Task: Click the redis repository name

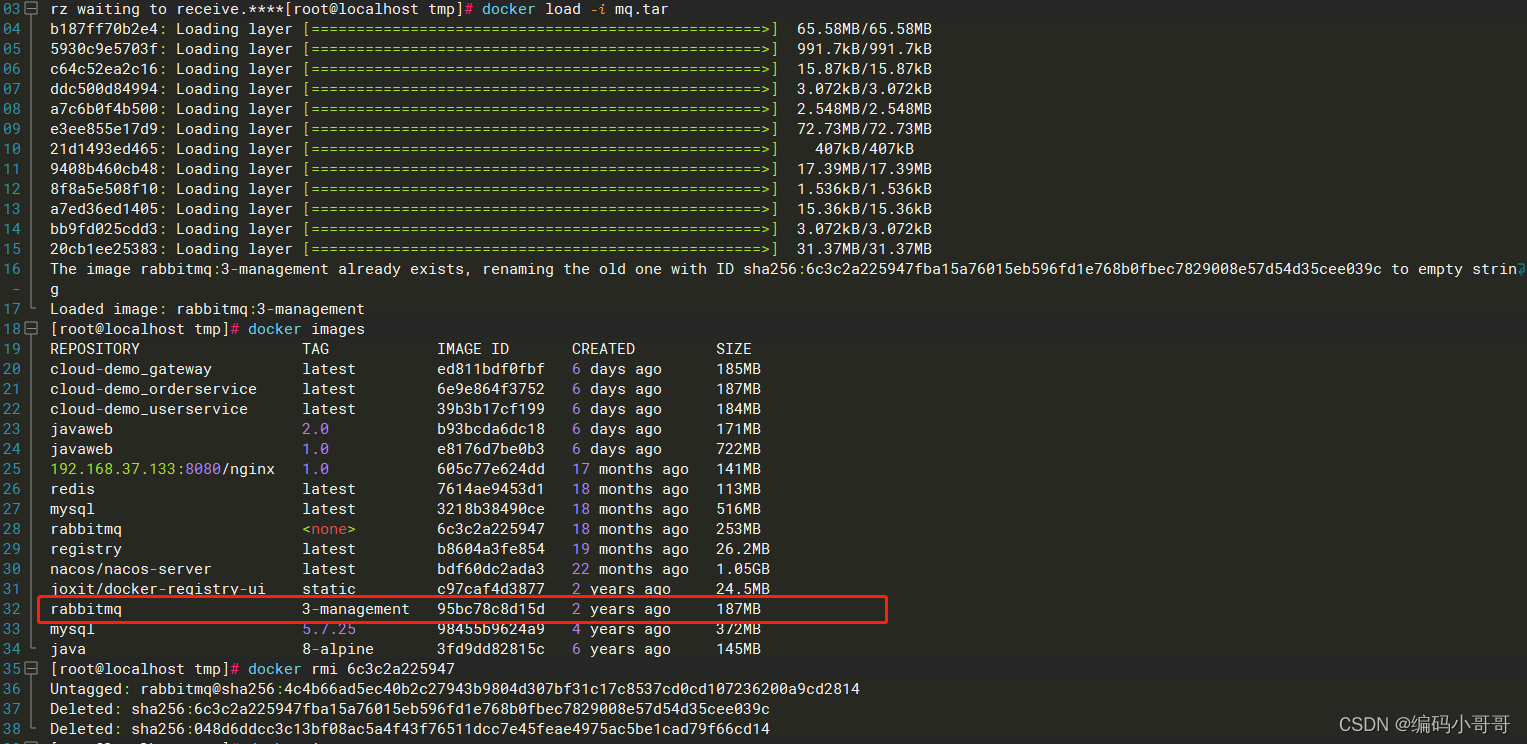Action: (x=72, y=489)
